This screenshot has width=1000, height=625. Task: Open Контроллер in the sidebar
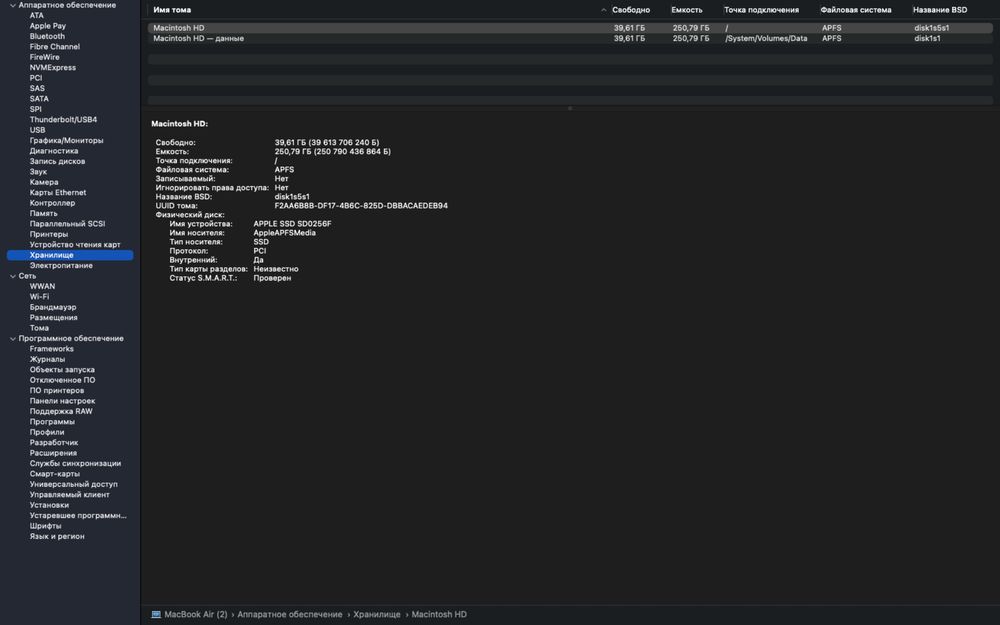[52, 203]
